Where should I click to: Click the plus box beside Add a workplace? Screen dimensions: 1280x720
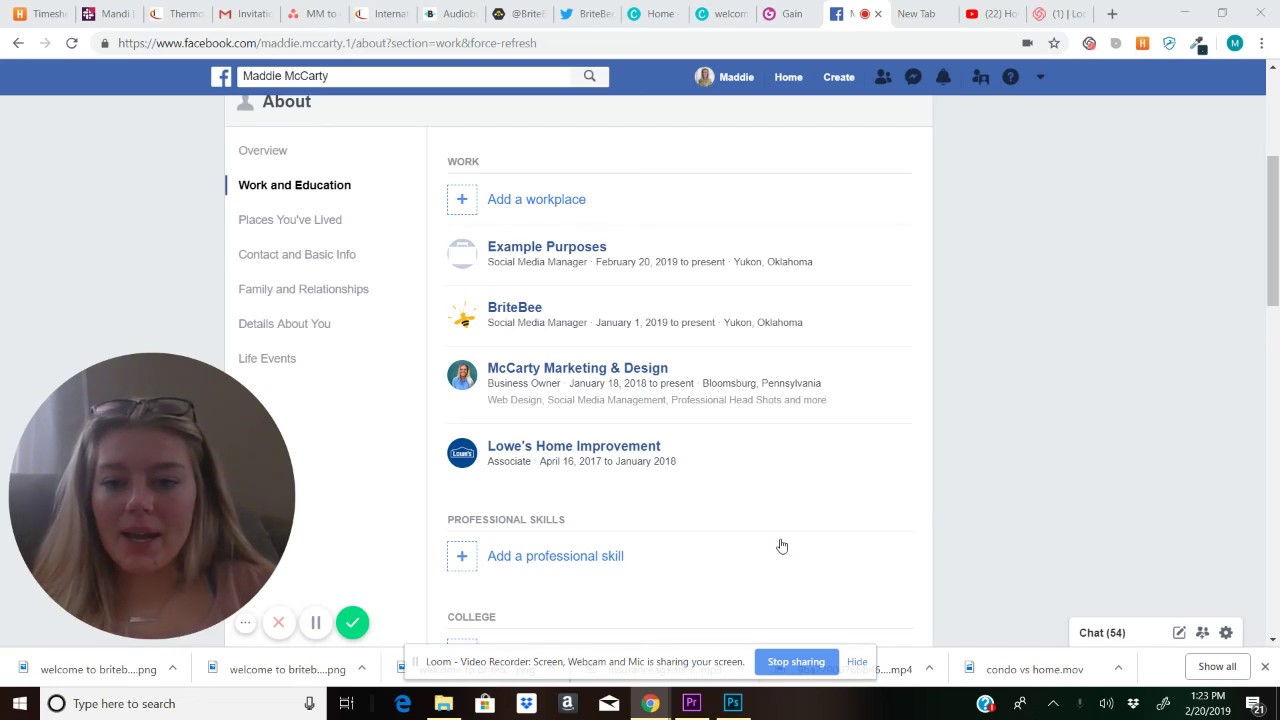[x=462, y=199]
